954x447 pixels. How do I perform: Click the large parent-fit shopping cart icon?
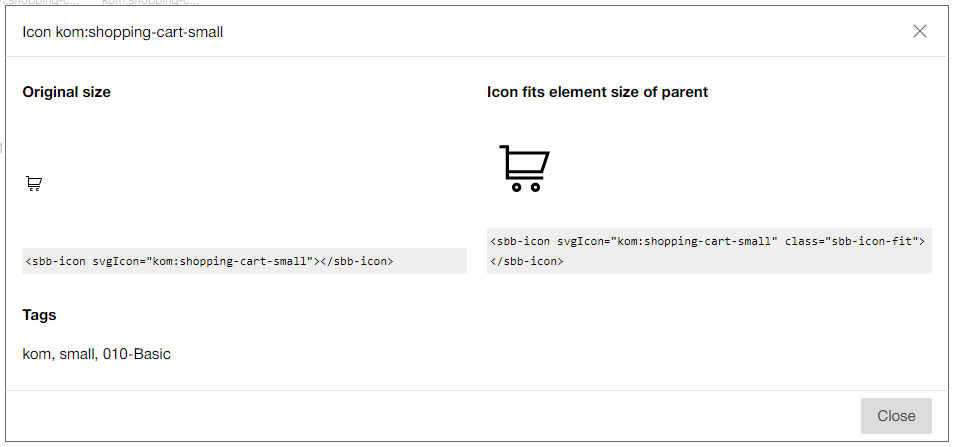click(x=524, y=167)
